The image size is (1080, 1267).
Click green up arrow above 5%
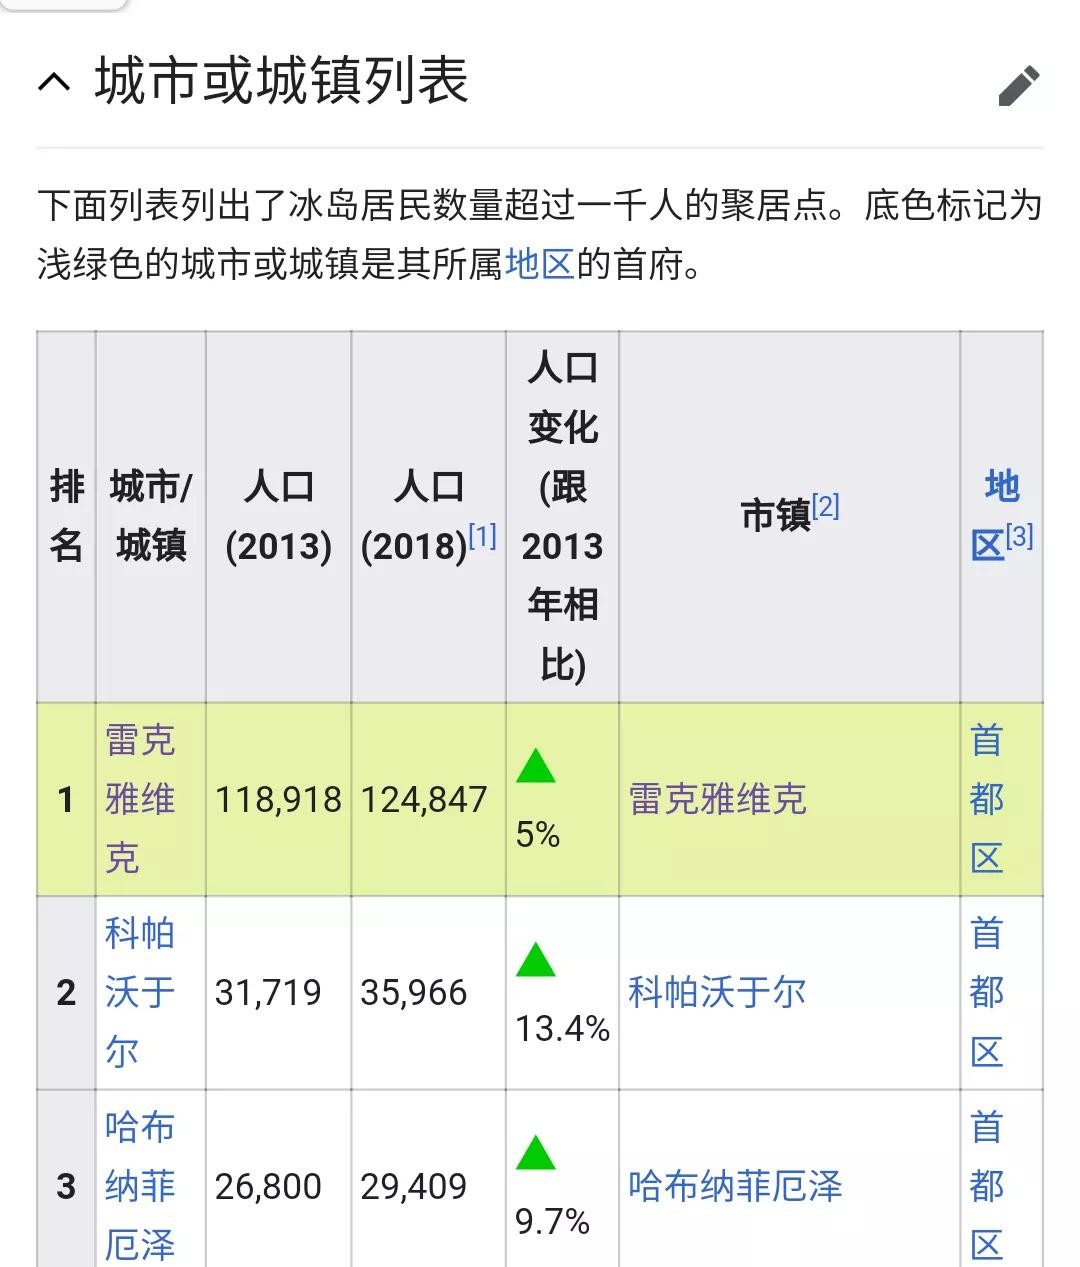pyautogui.click(x=536, y=766)
